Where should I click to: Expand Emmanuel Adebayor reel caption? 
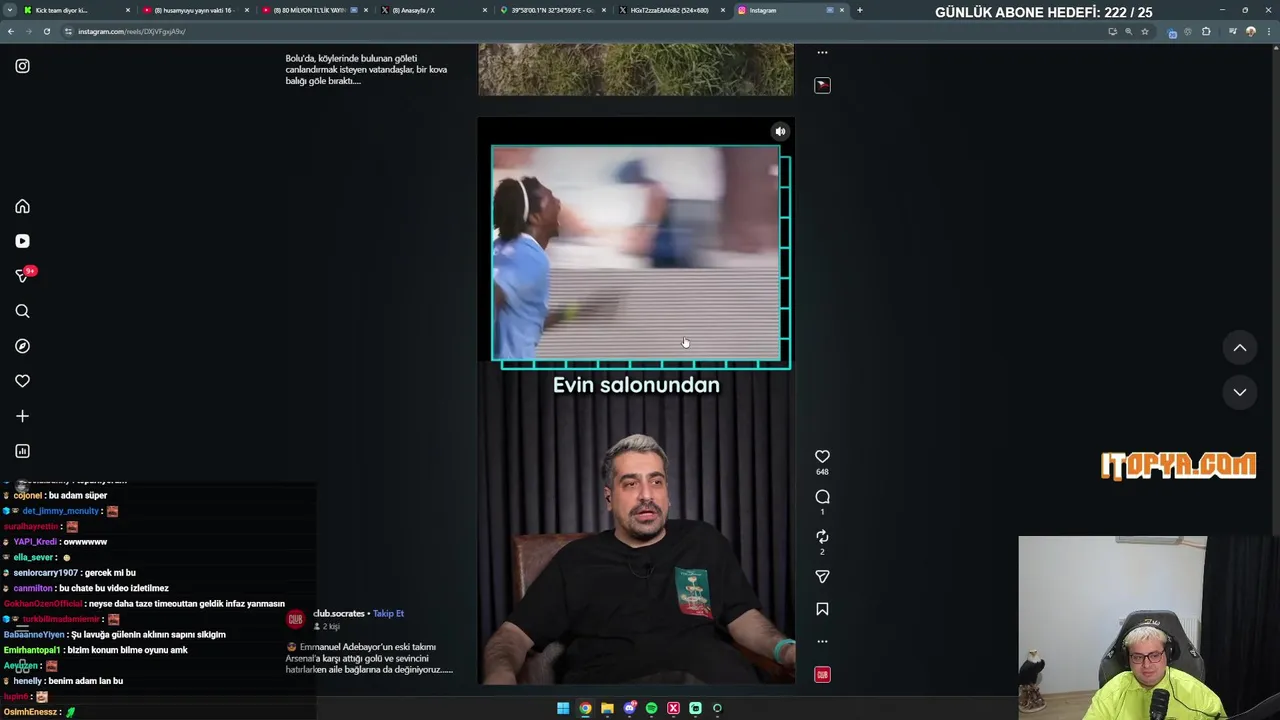coord(369,659)
